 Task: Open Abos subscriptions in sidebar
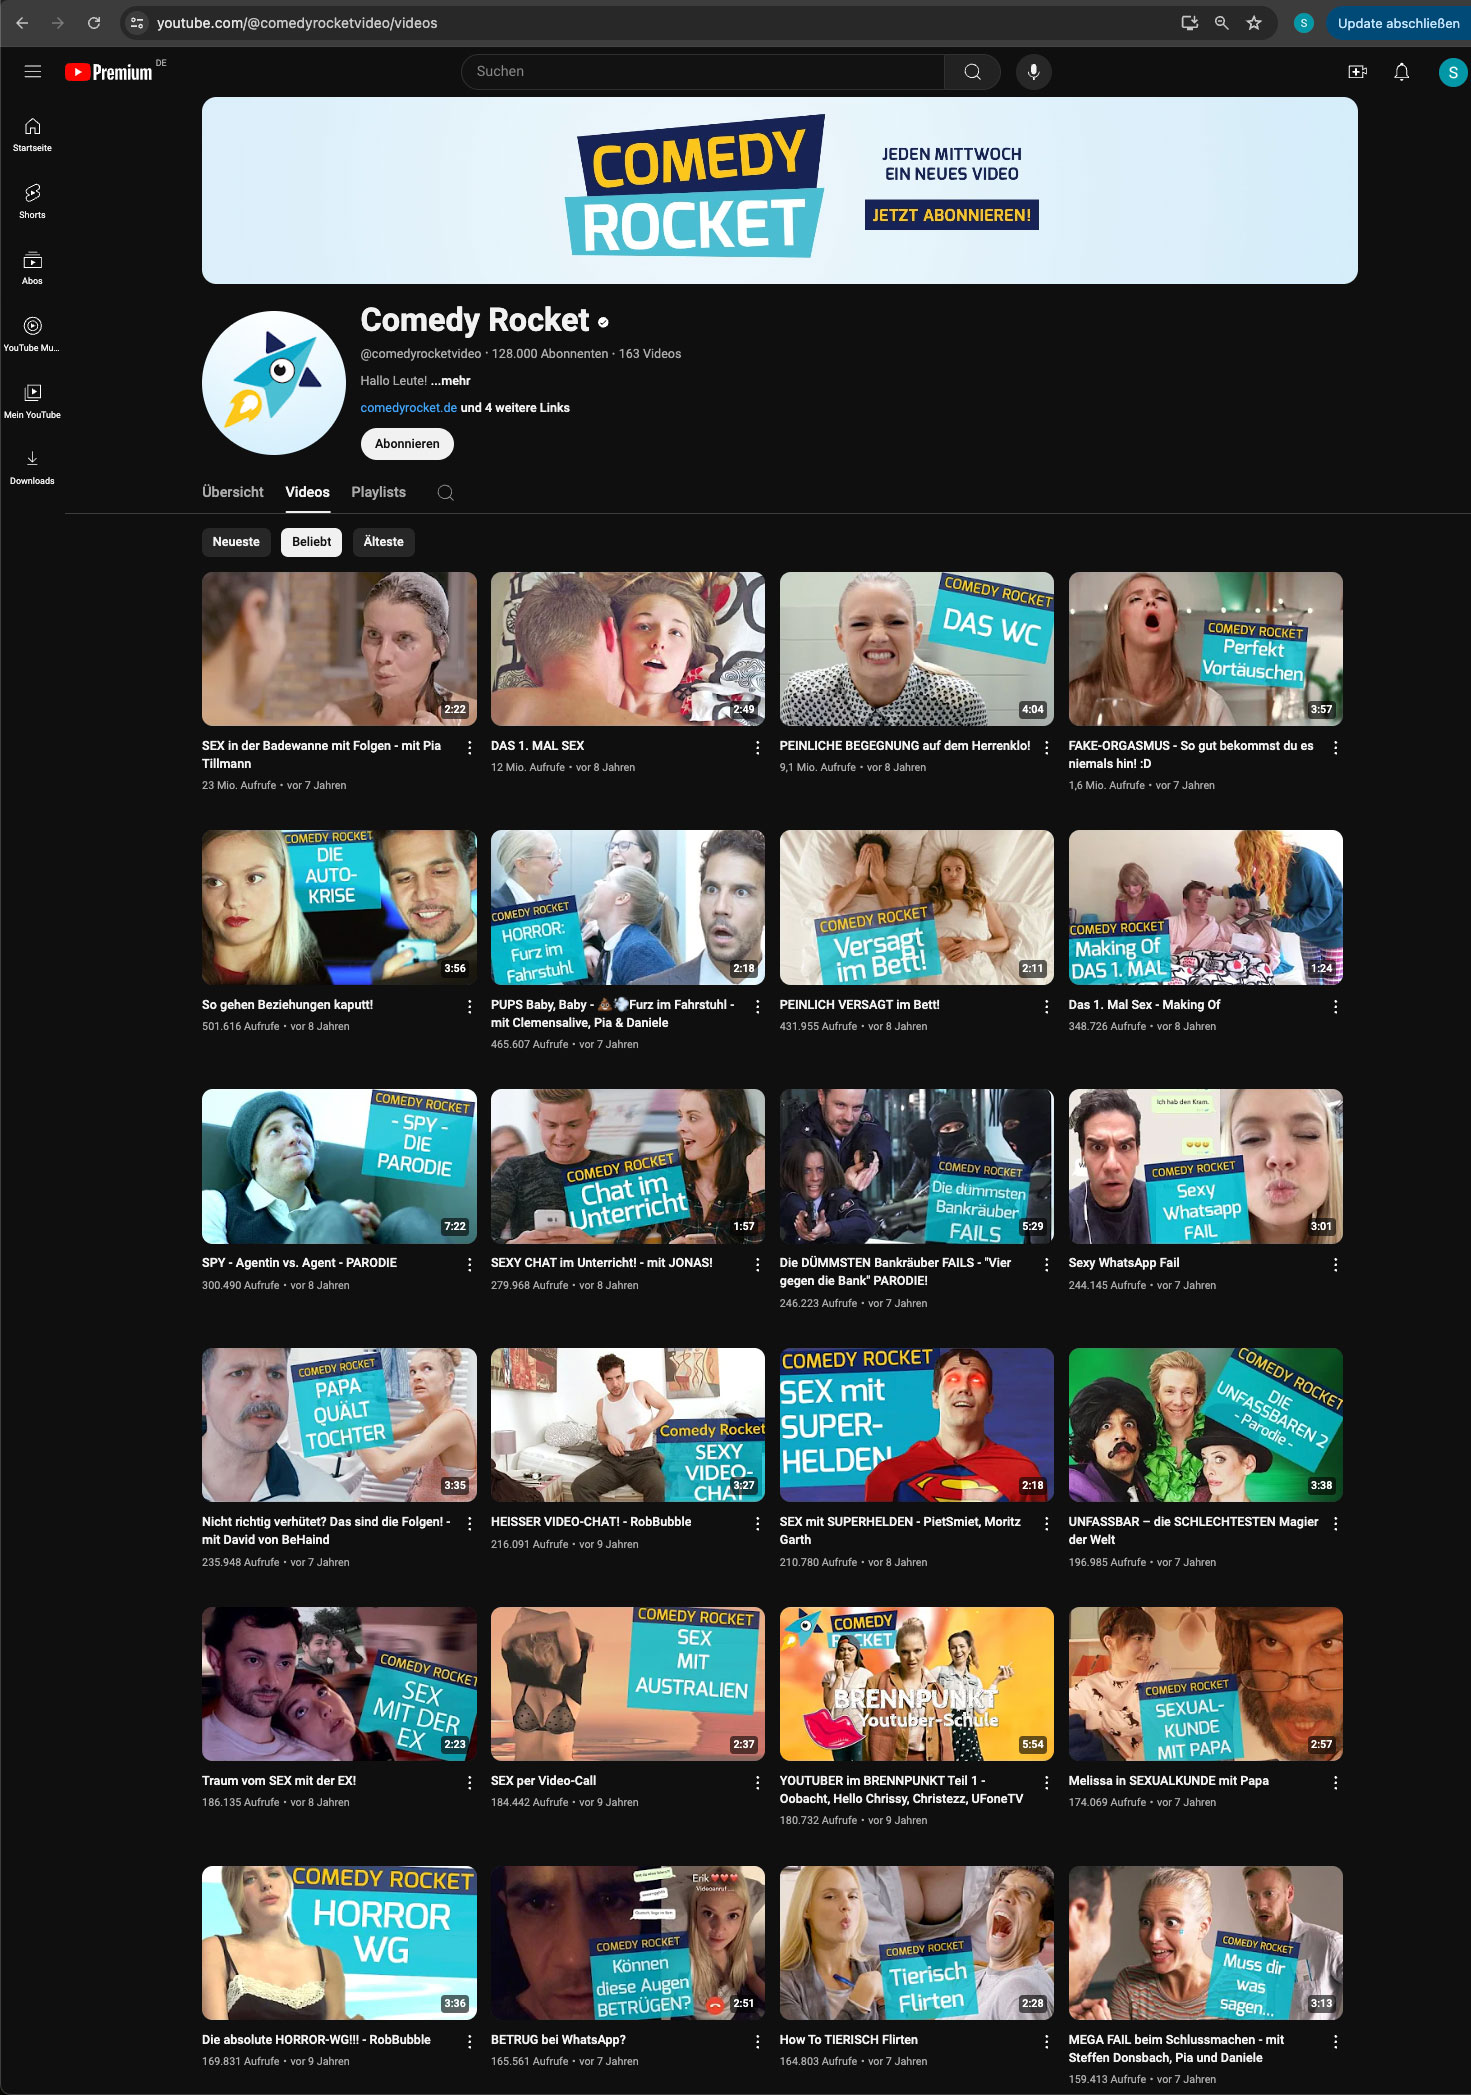[32, 268]
